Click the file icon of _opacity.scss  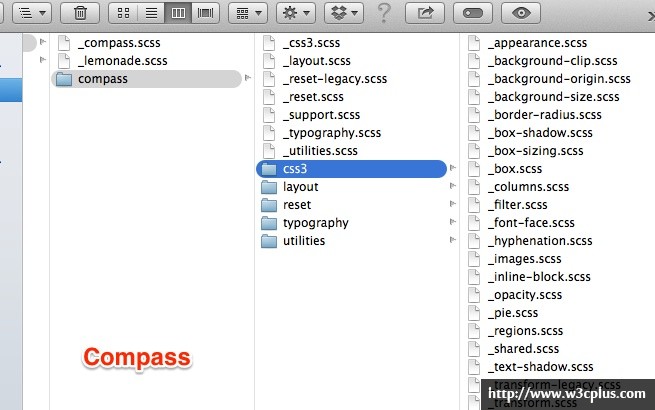point(474,294)
